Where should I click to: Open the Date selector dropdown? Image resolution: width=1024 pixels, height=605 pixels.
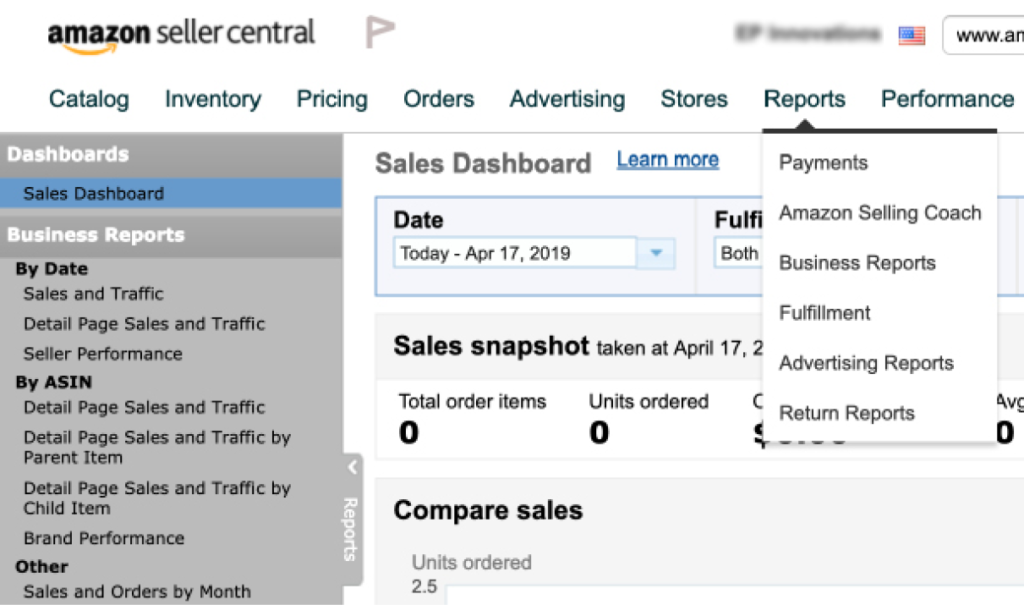click(x=657, y=253)
